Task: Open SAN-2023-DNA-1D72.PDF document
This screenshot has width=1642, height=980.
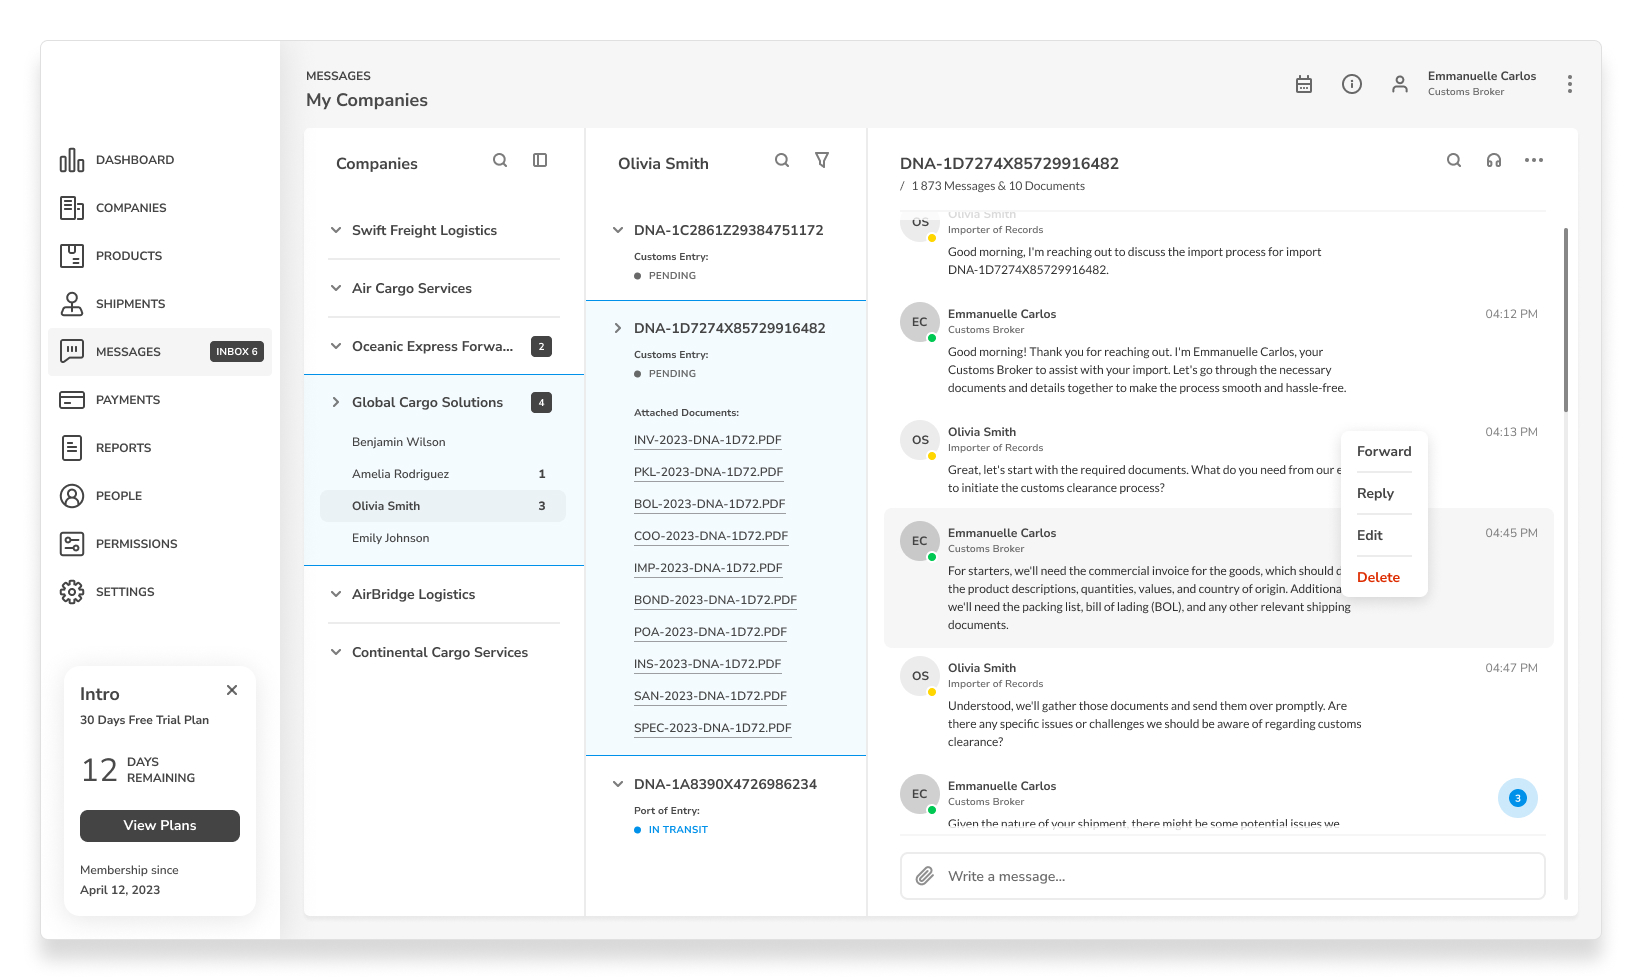Action: [710, 696]
